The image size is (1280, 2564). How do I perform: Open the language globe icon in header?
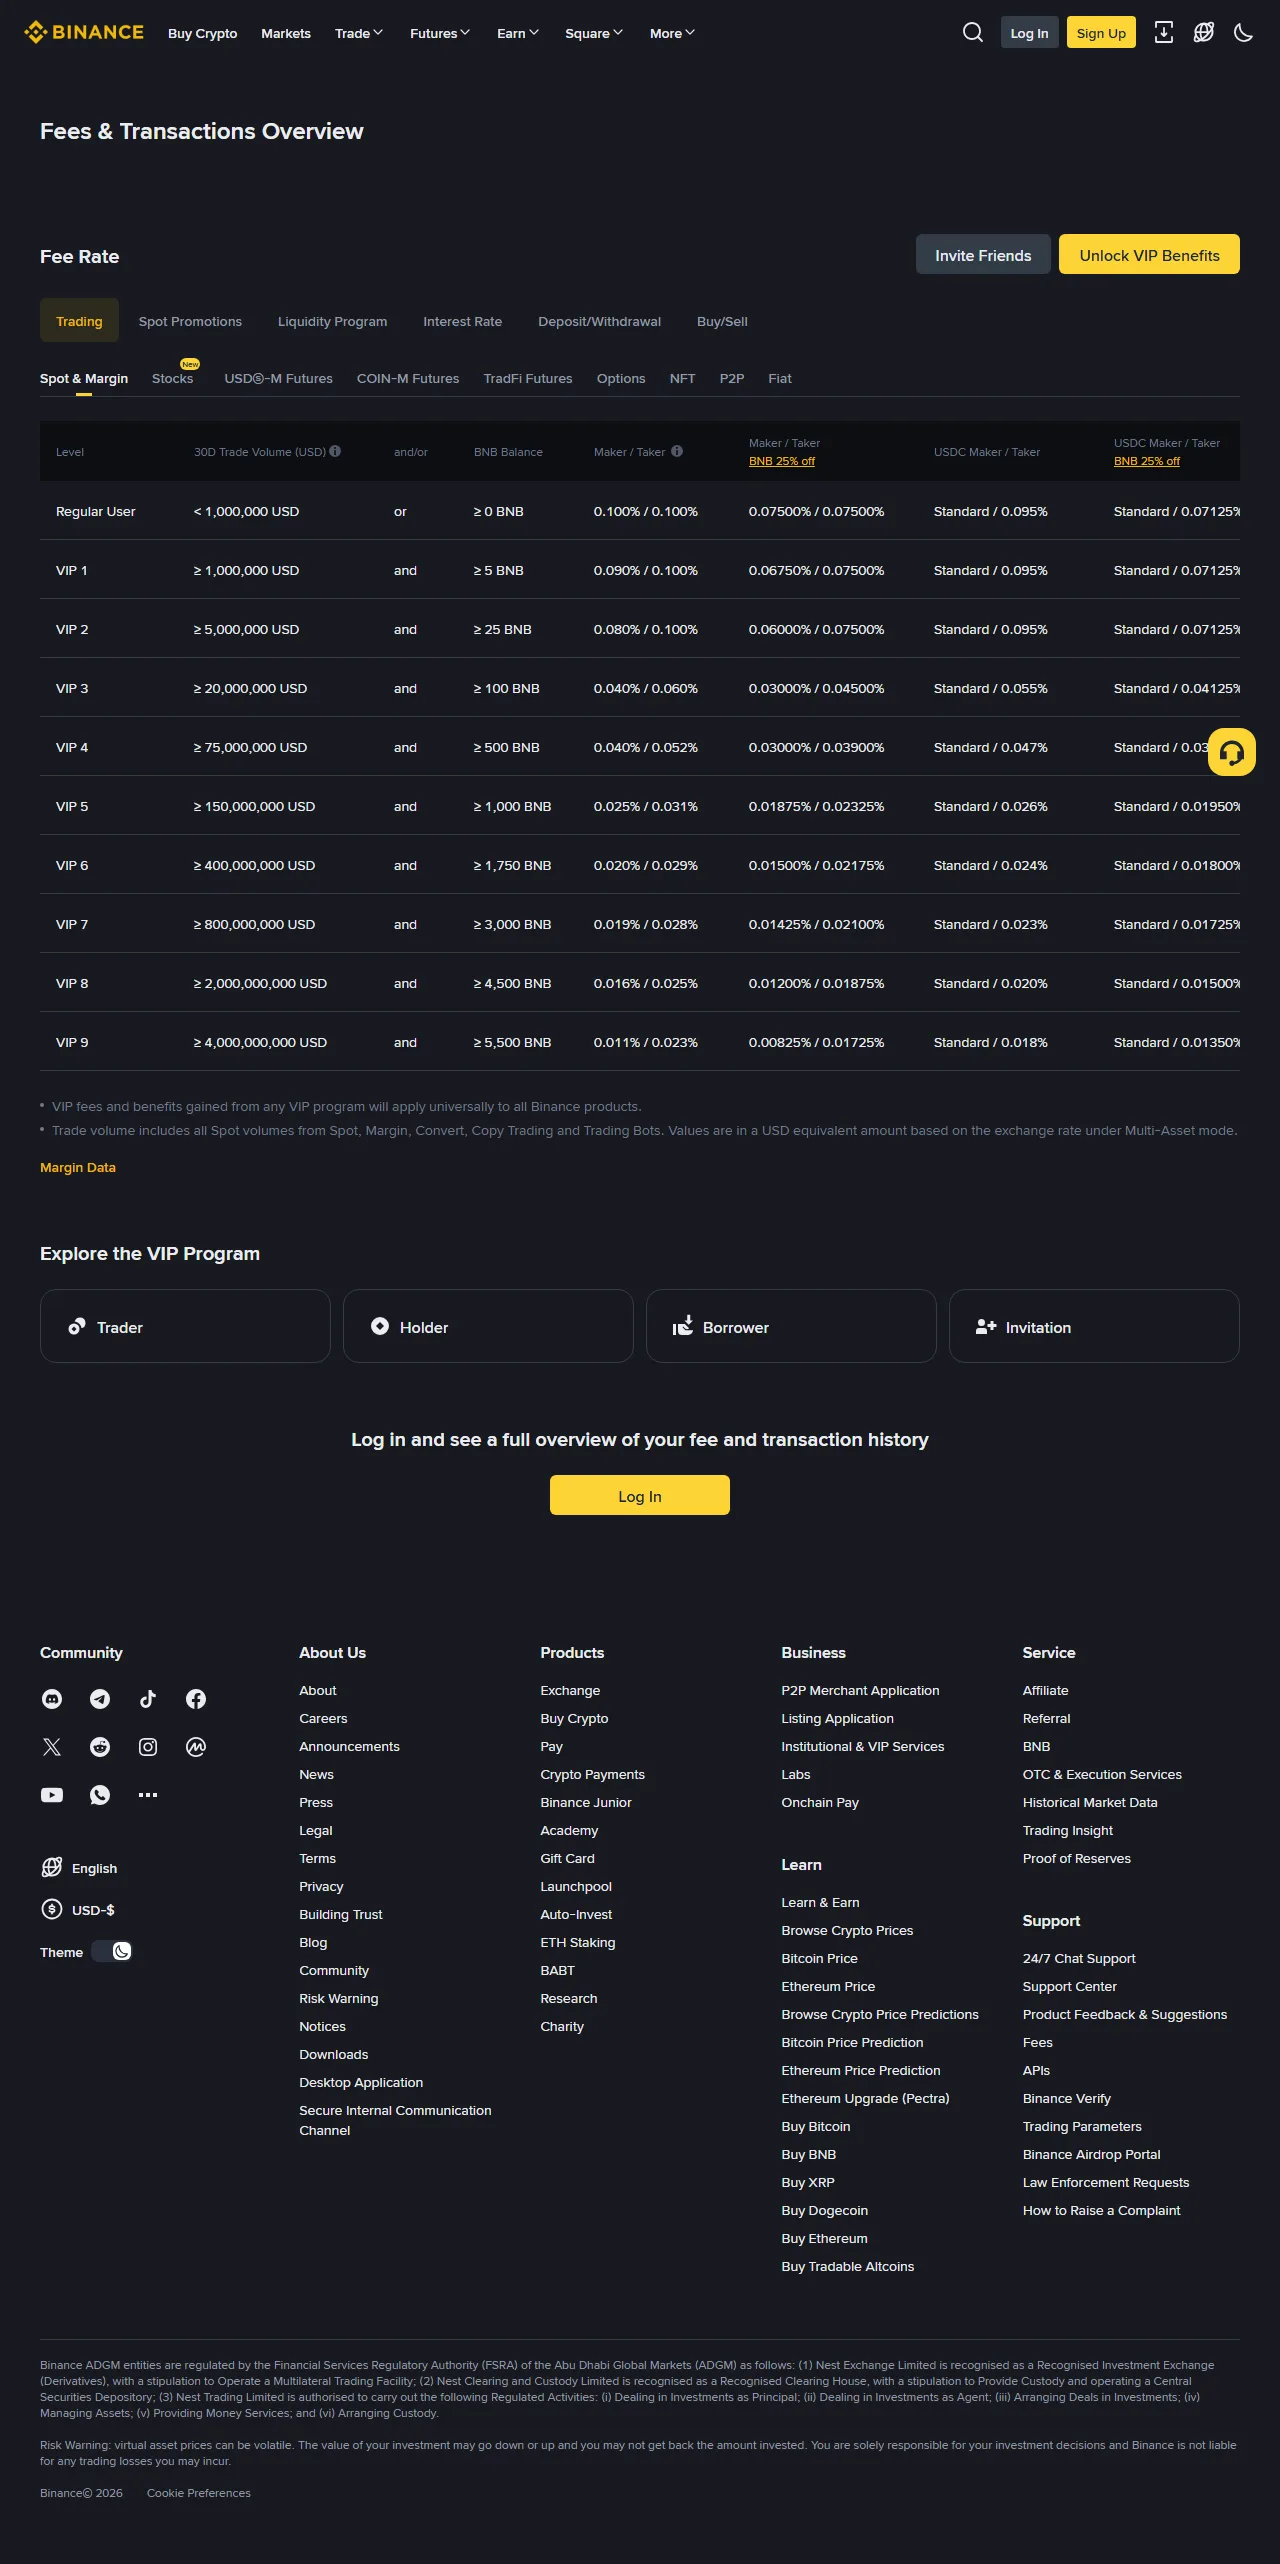click(1204, 32)
